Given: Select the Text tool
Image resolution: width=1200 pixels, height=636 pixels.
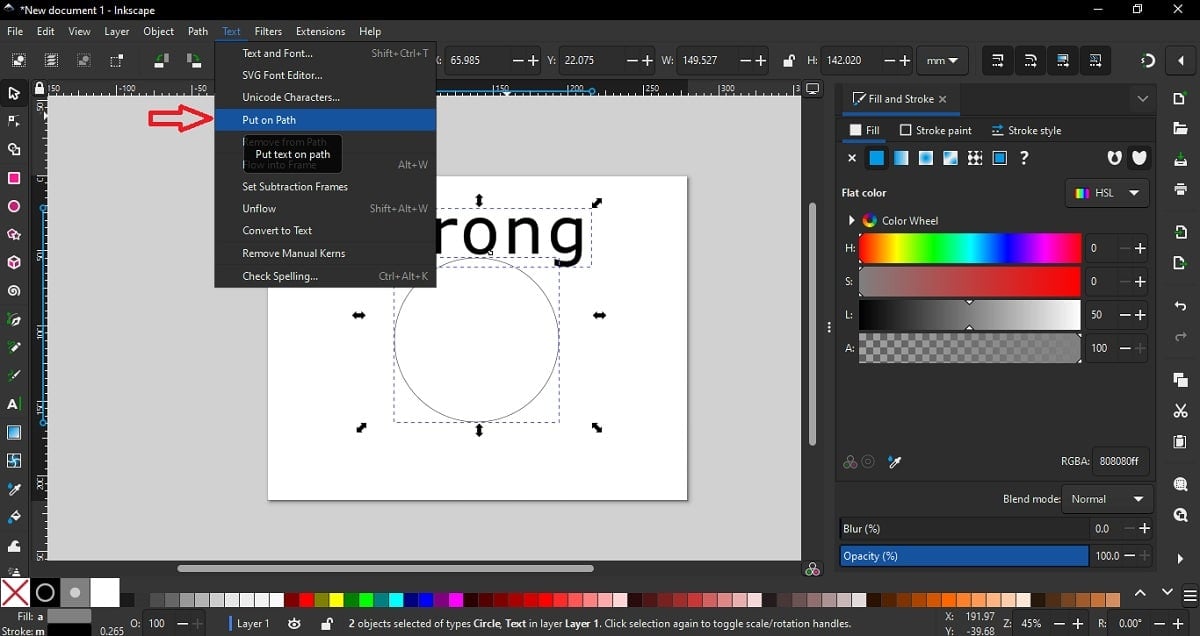Looking at the screenshot, I should pos(14,405).
